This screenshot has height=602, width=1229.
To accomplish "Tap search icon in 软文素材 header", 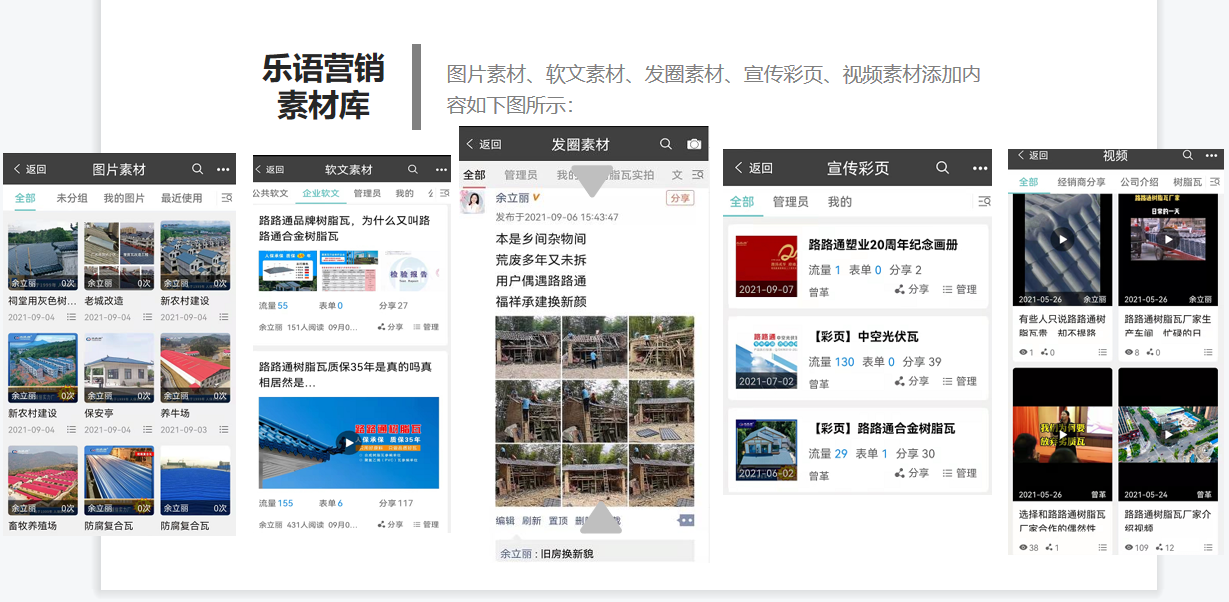I will (x=413, y=169).
